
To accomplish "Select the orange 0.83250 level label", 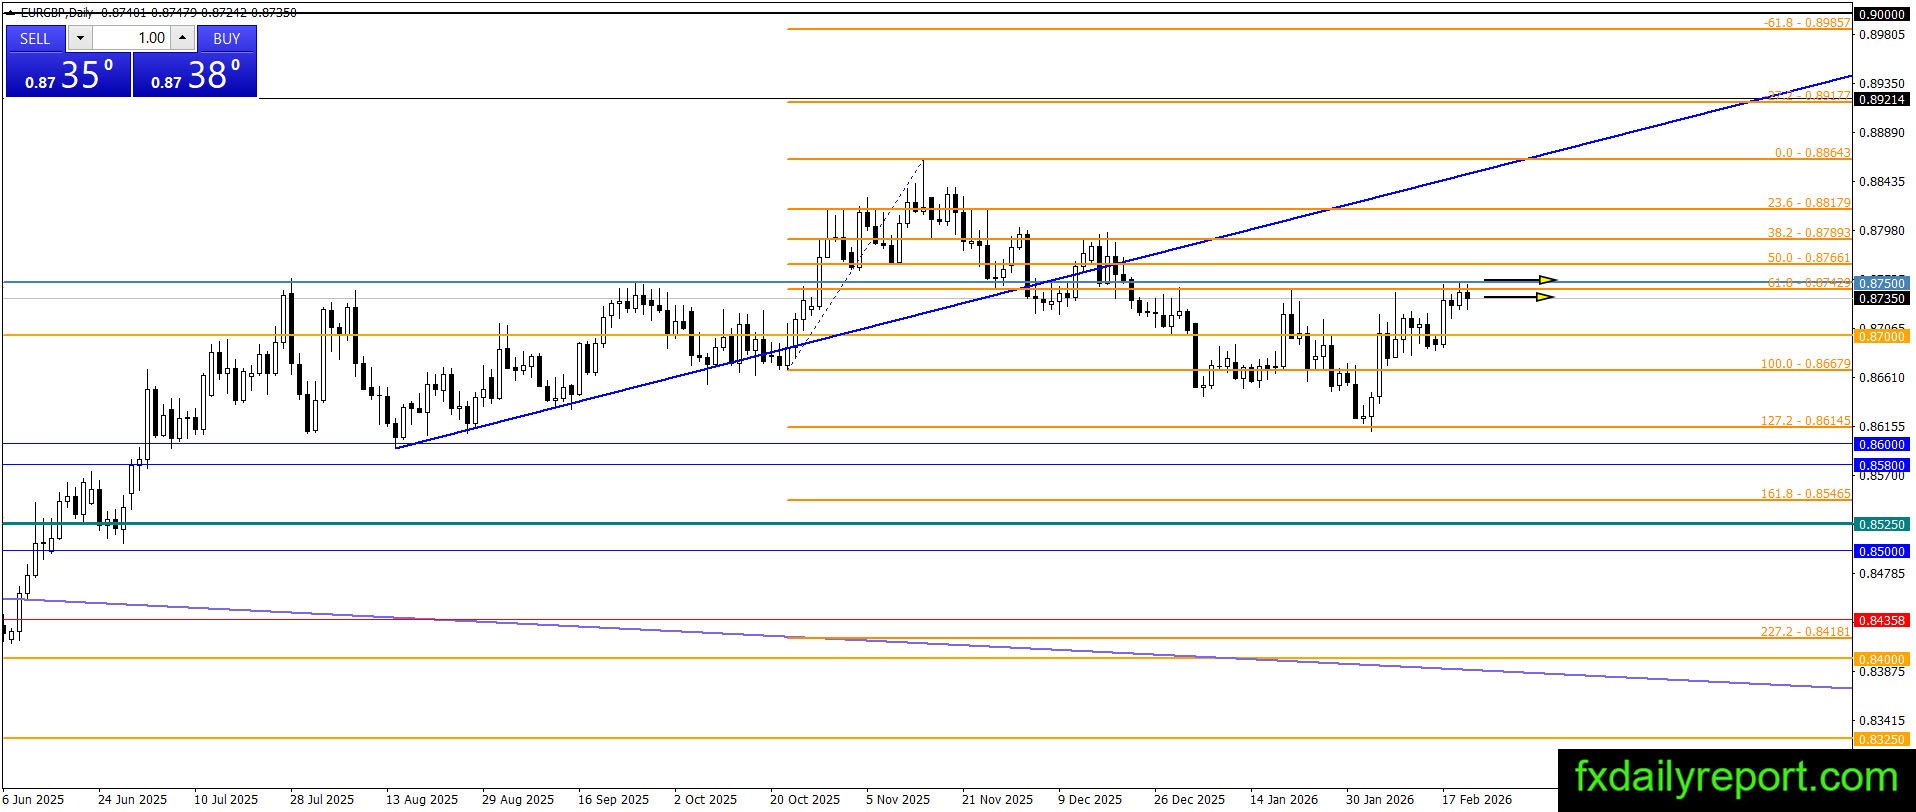I will coord(1881,739).
